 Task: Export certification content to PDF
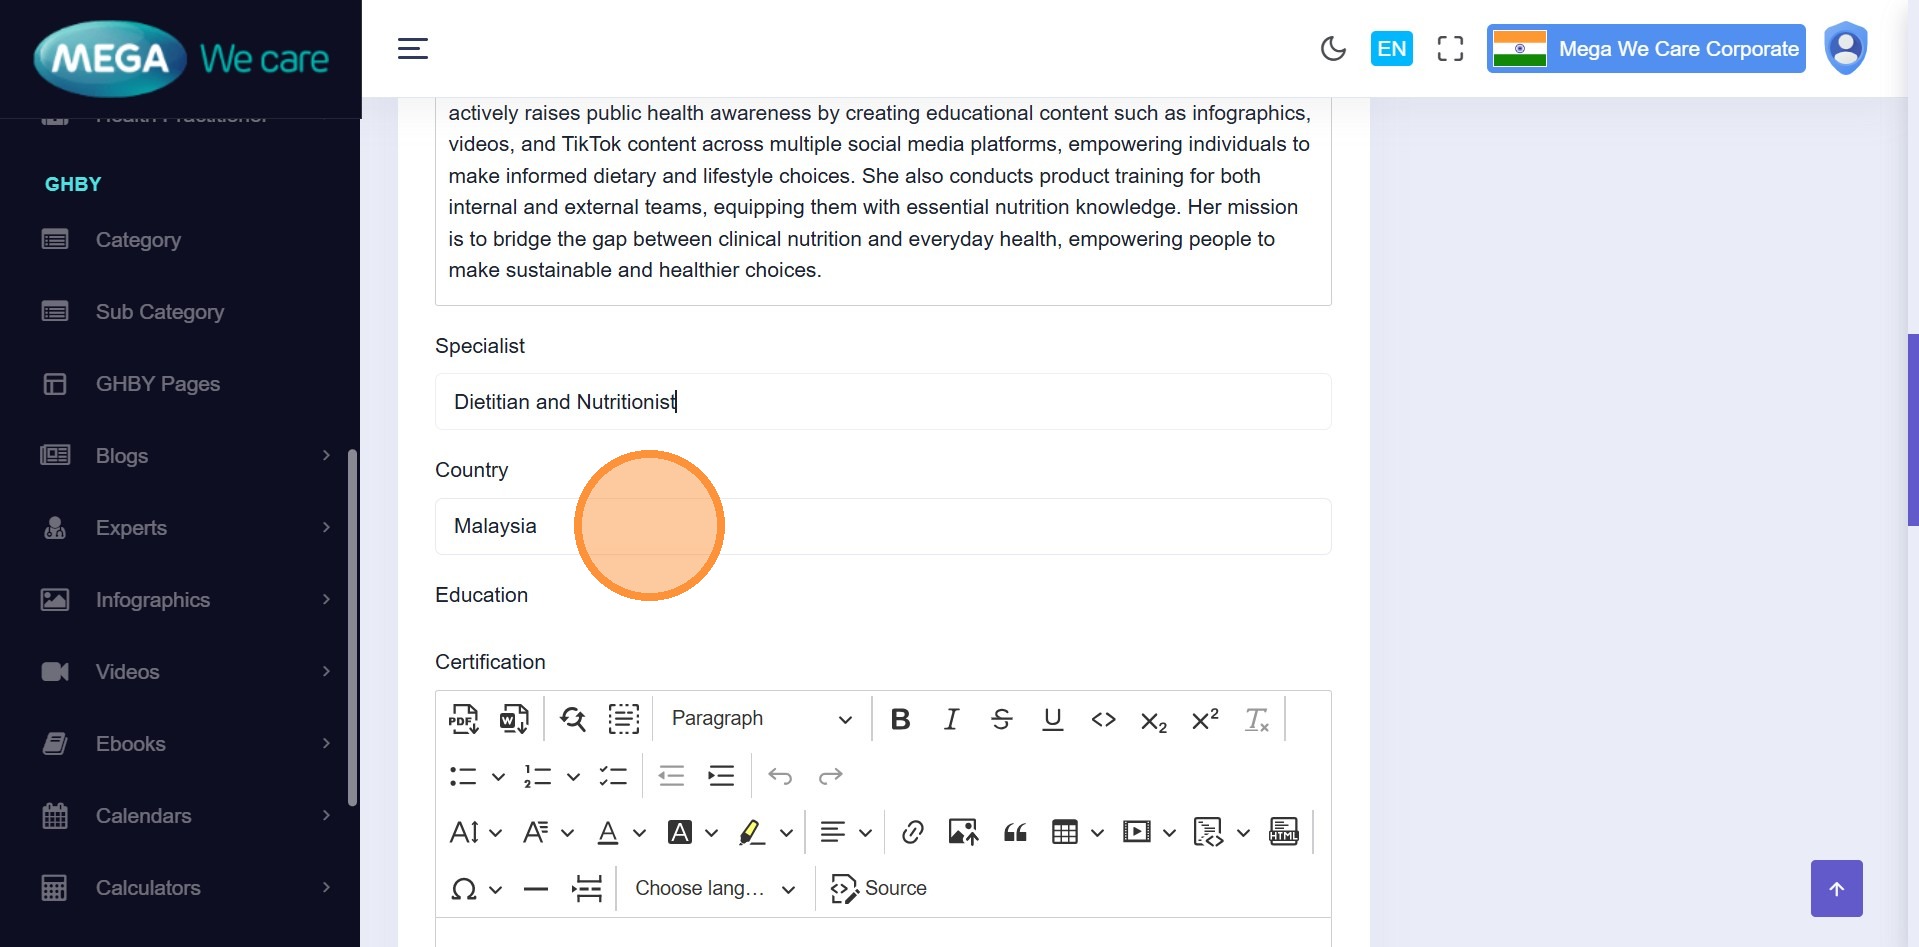pos(463,719)
